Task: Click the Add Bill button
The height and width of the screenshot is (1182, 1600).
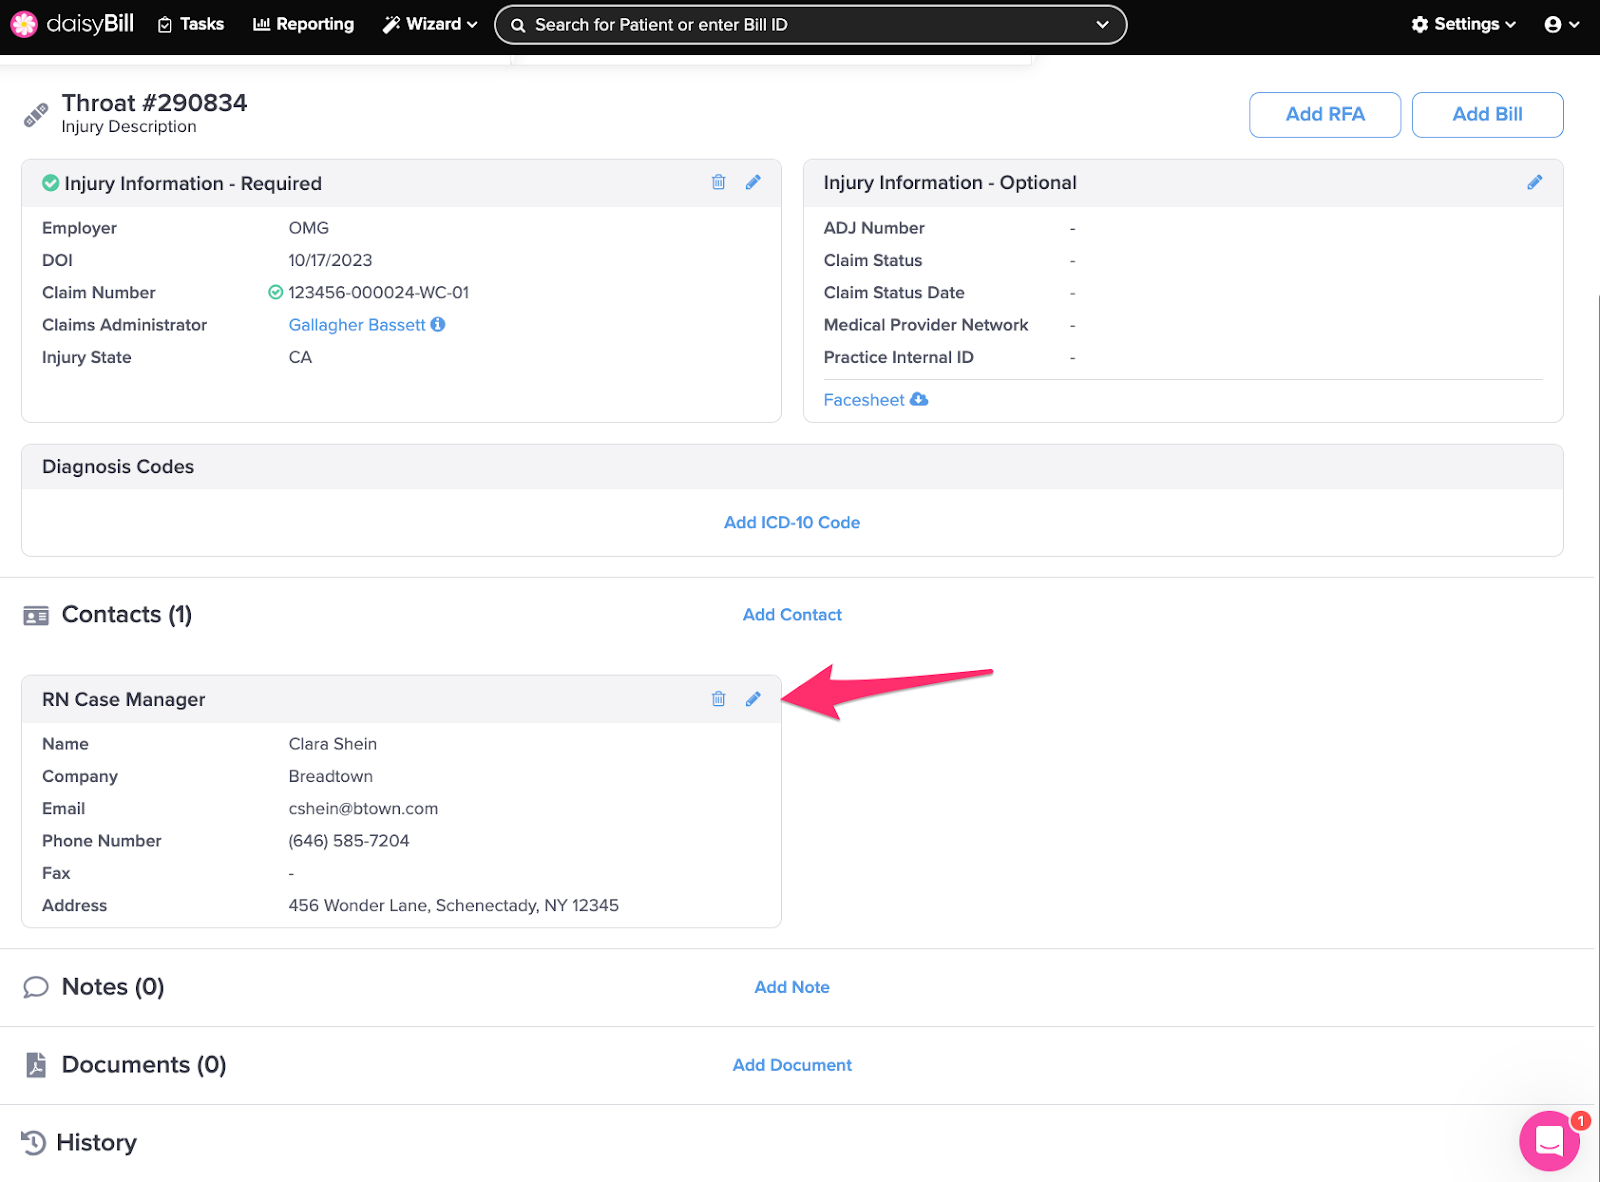Action: 1487,114
